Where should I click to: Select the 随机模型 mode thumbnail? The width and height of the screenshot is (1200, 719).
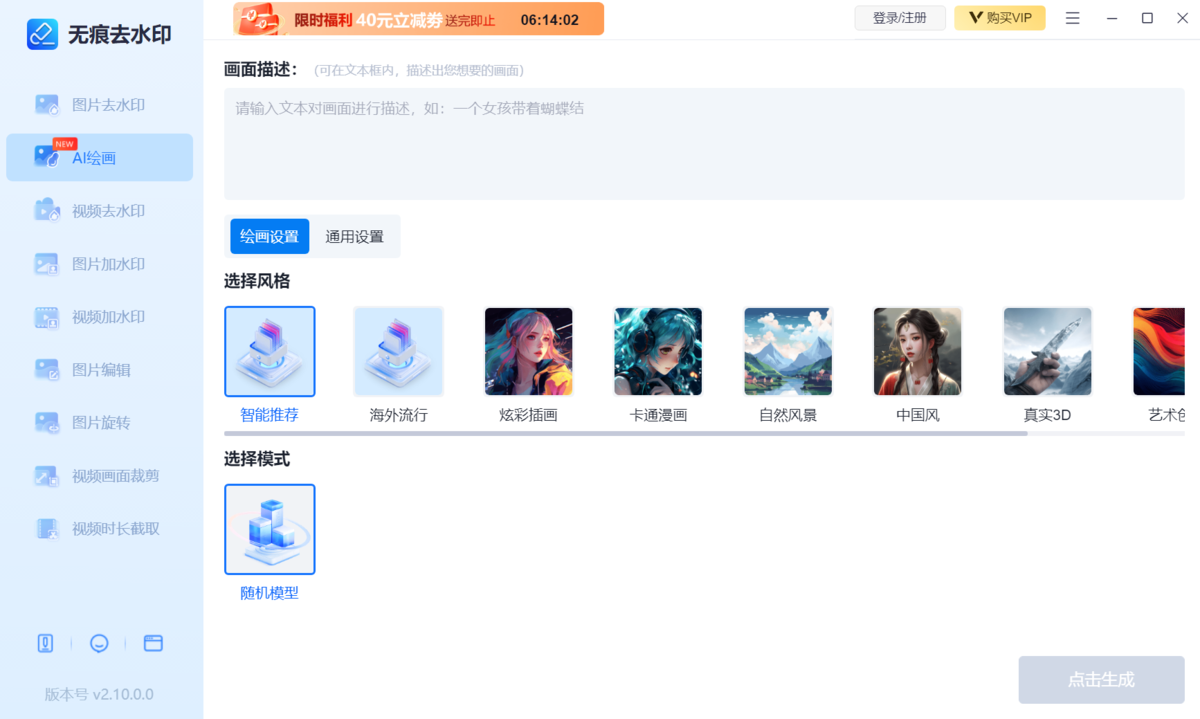click(269, 529)
